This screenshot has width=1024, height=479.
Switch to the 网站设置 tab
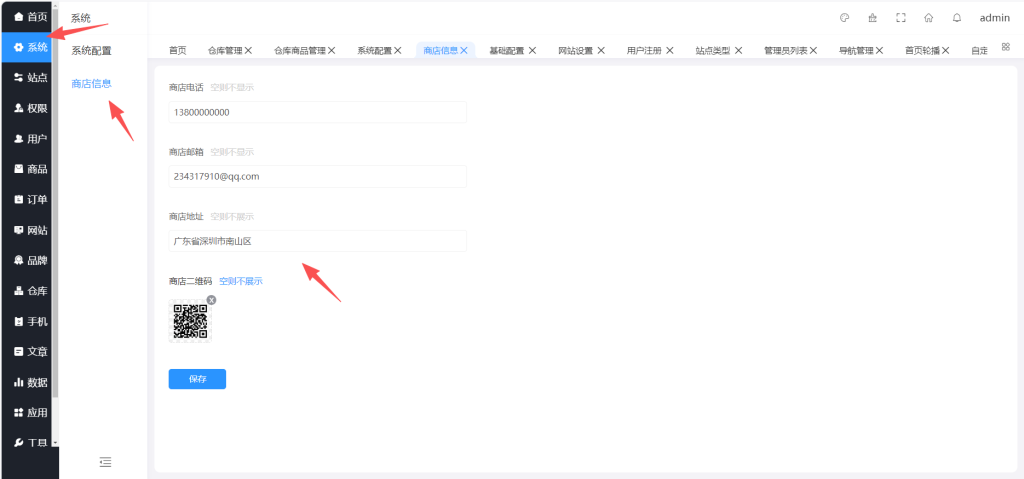click(x=575, y=50)
